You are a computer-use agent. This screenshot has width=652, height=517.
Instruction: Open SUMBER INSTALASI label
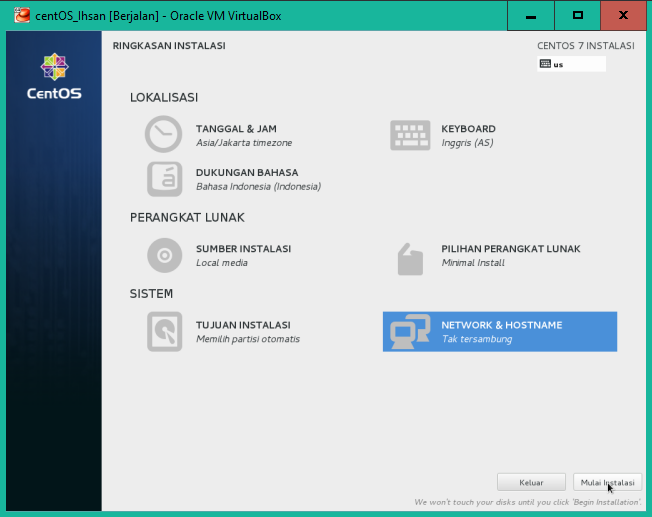[x=243, y=249]
